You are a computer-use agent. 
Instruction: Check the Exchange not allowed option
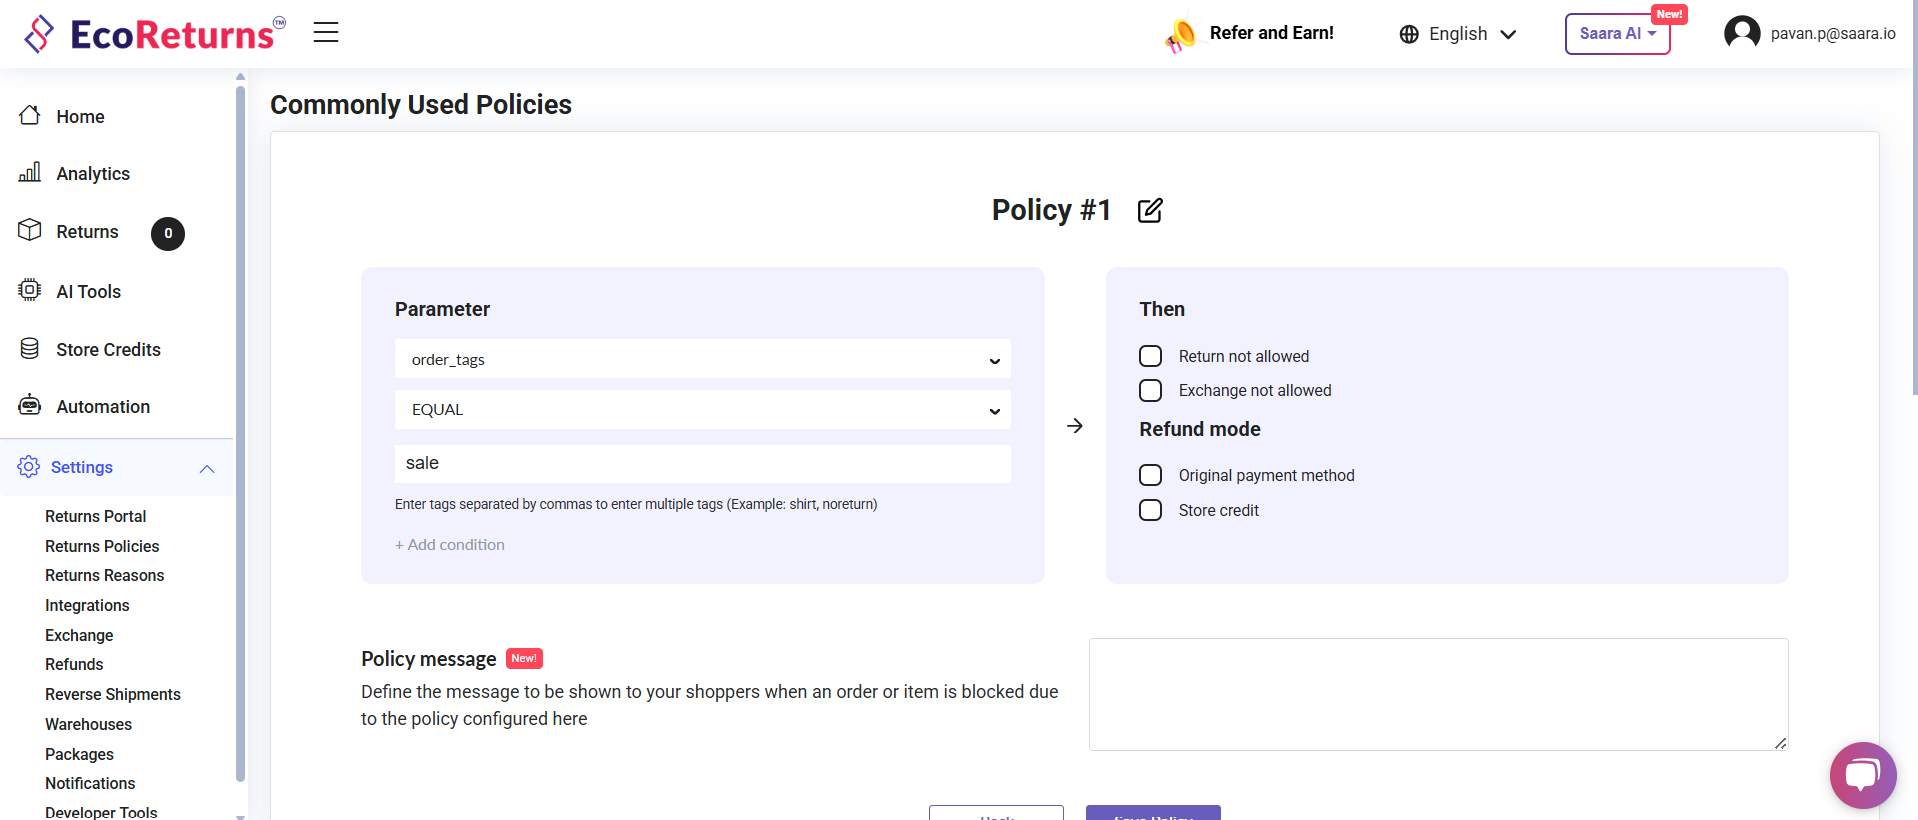pyautogui.click(x=1151, y=390)
